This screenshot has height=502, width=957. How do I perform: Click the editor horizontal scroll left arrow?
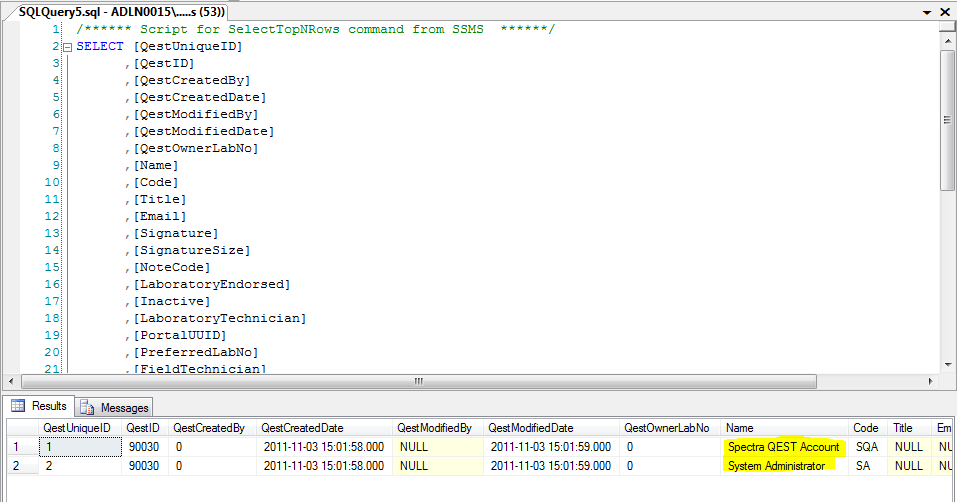coord(10,382)
